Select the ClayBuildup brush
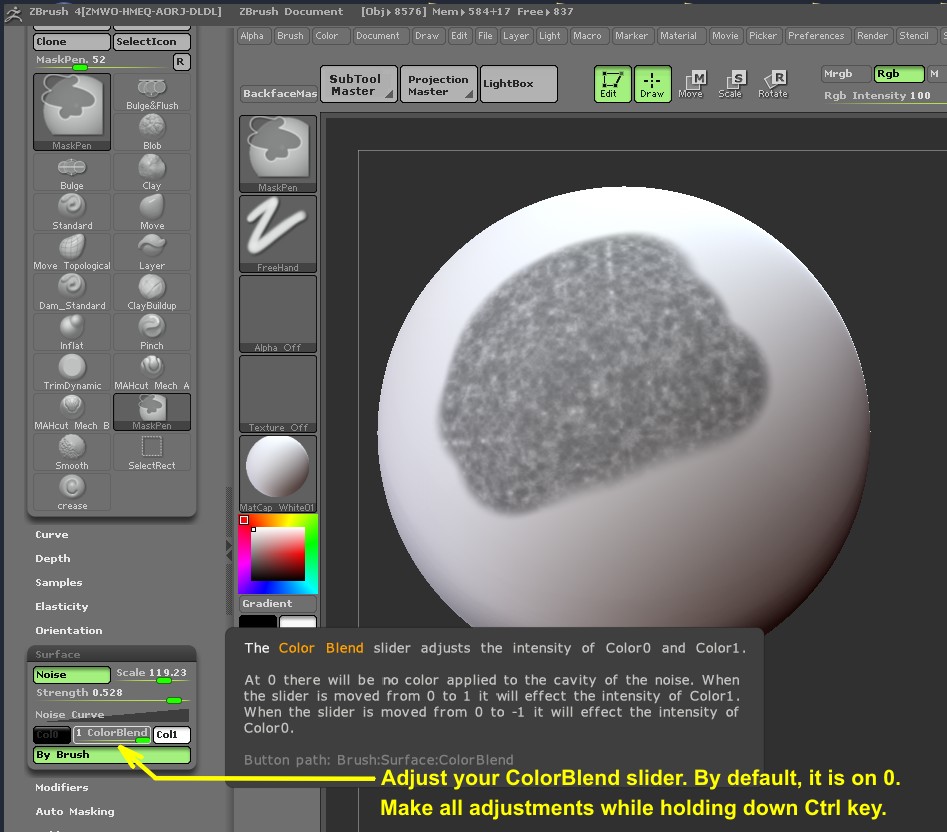Screen dimensions: 947x832 point(152,292)
